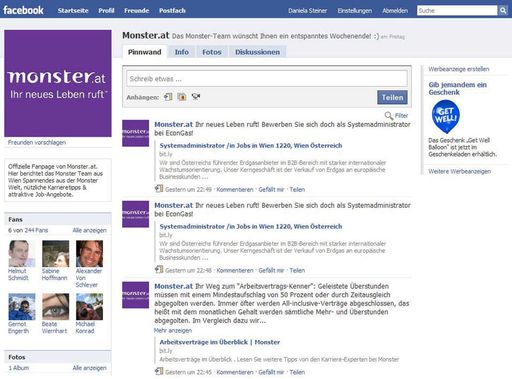Click the Get Well balloon gift icon
The height and width of the screenshot is (379, 512).
click(446, 116)
